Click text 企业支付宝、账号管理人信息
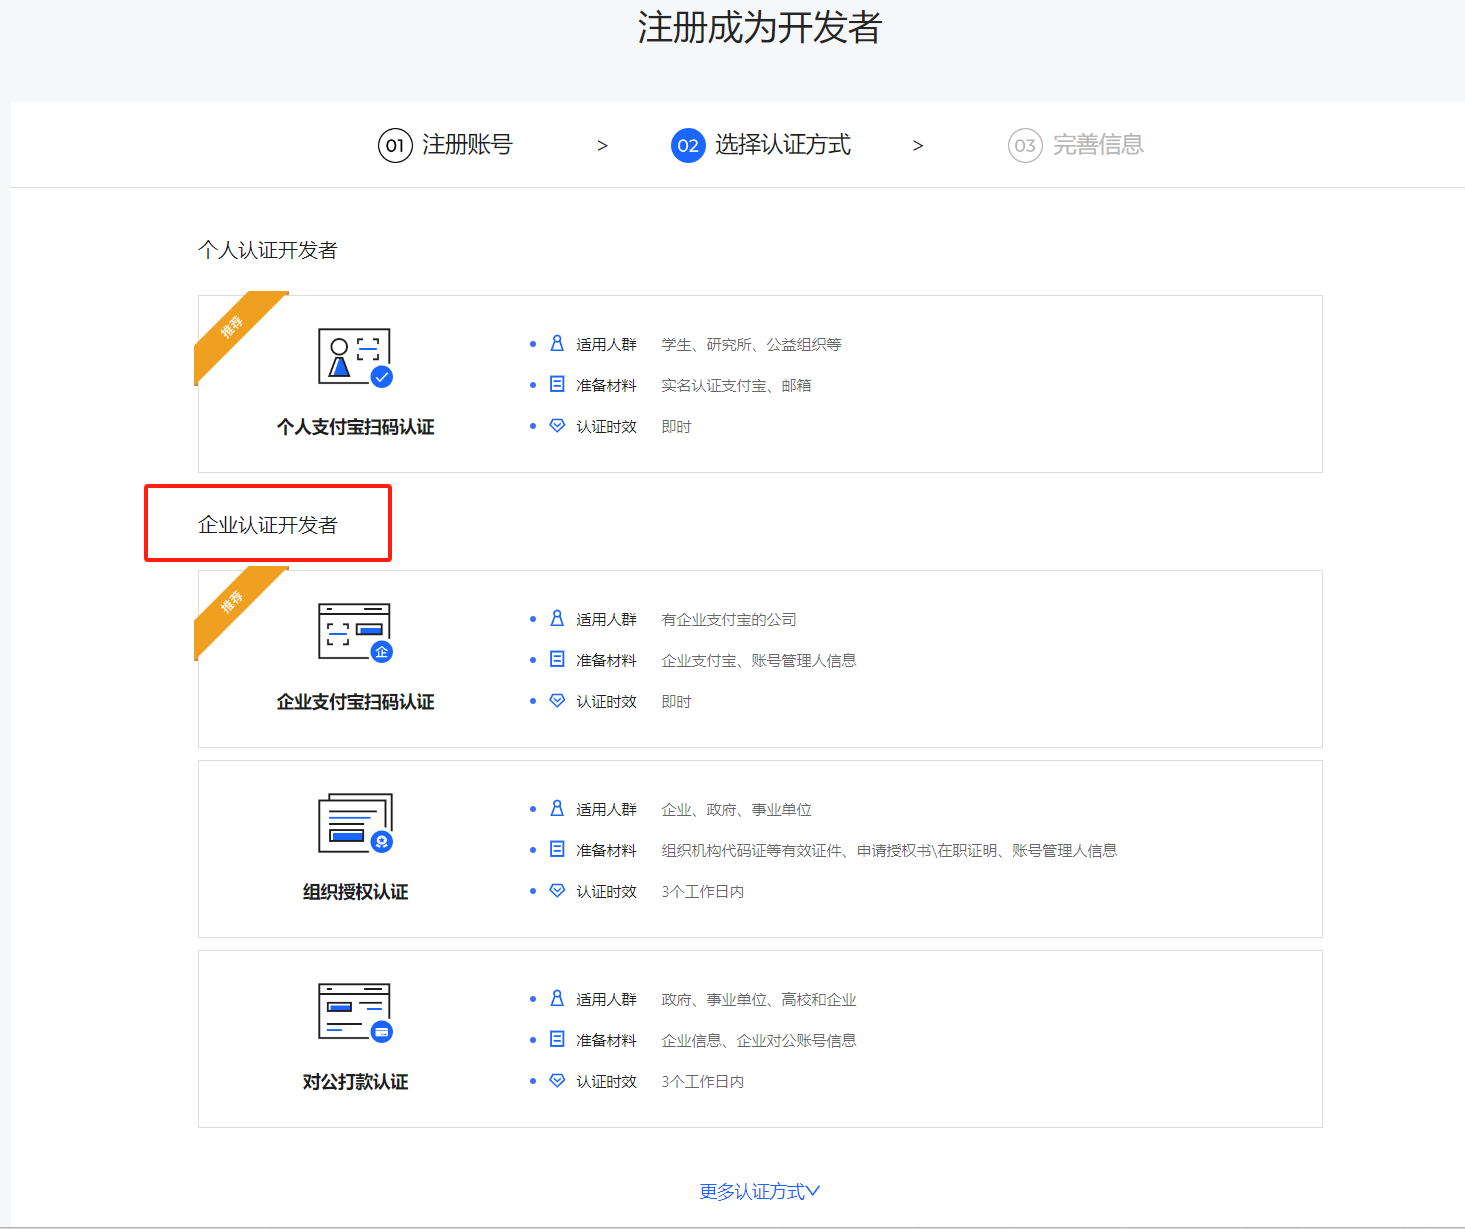 [759, 660]
